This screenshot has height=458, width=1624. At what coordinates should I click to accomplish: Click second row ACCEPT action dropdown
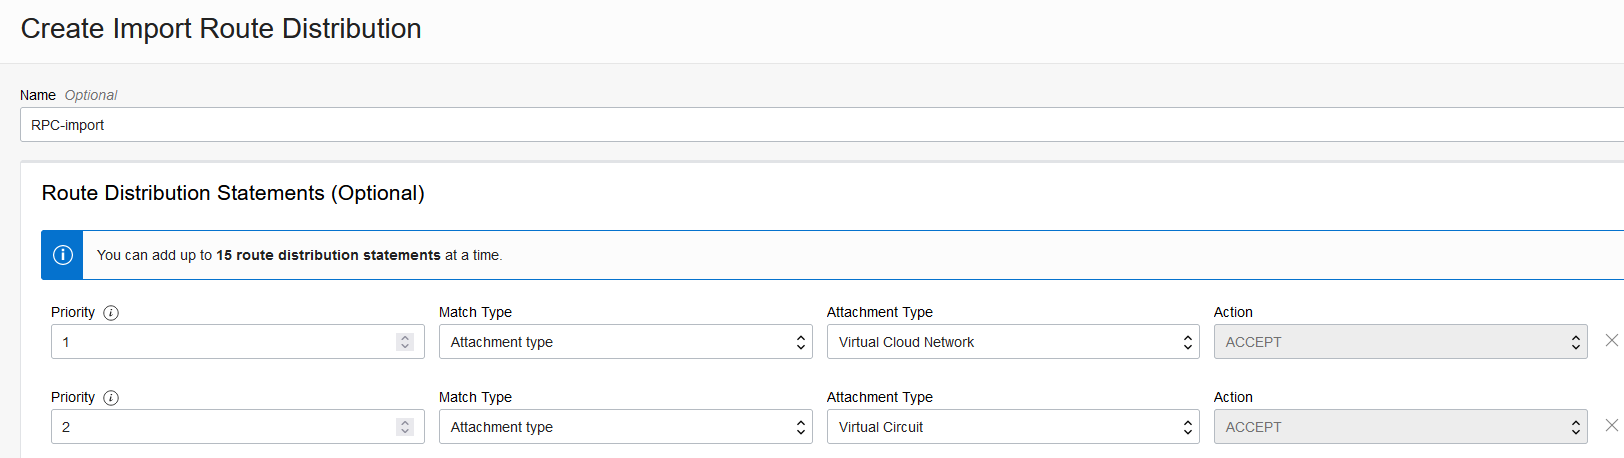1399,427
